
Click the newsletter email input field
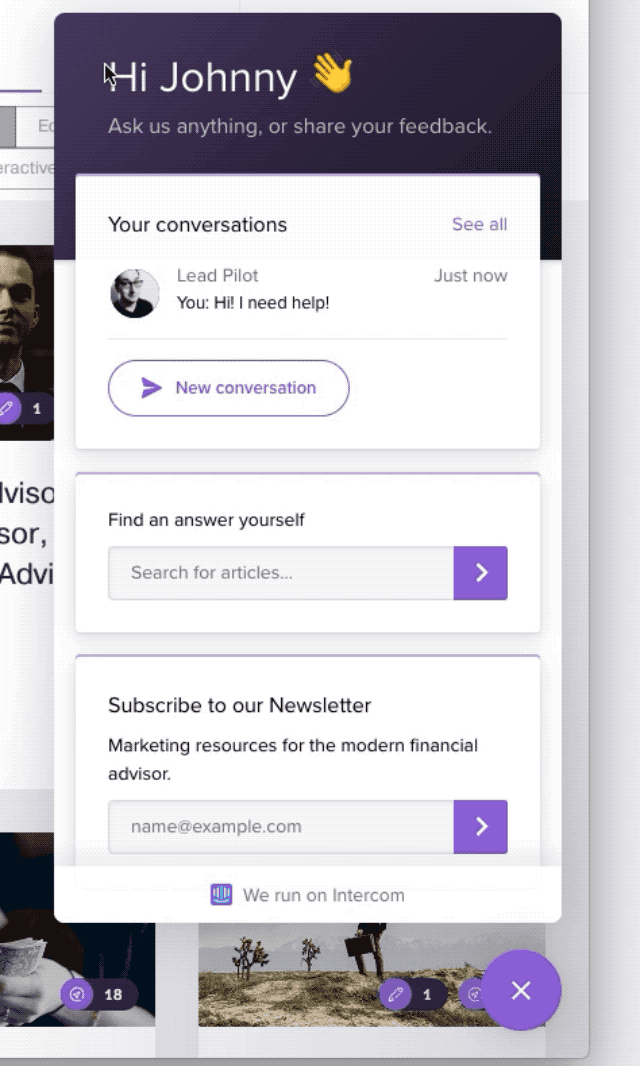point(281,826)
